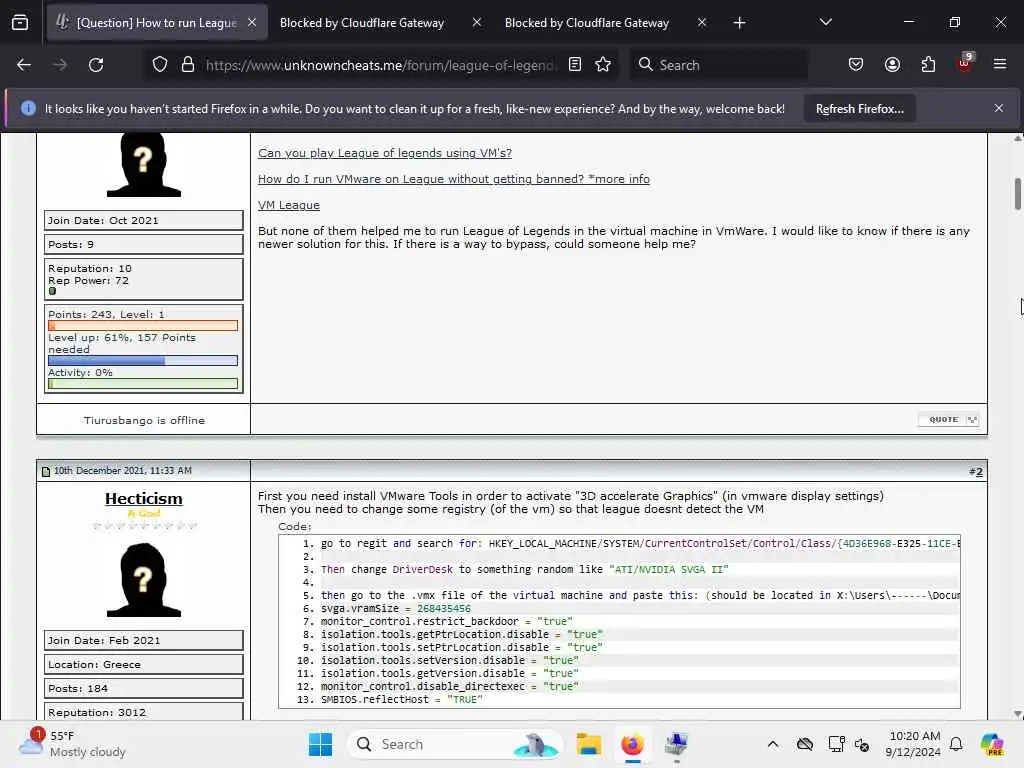Image resolution: width=1024 pixels, height=768 pixels.
Task: Click the Refresh Firefox button
Action: click(859, 109)
